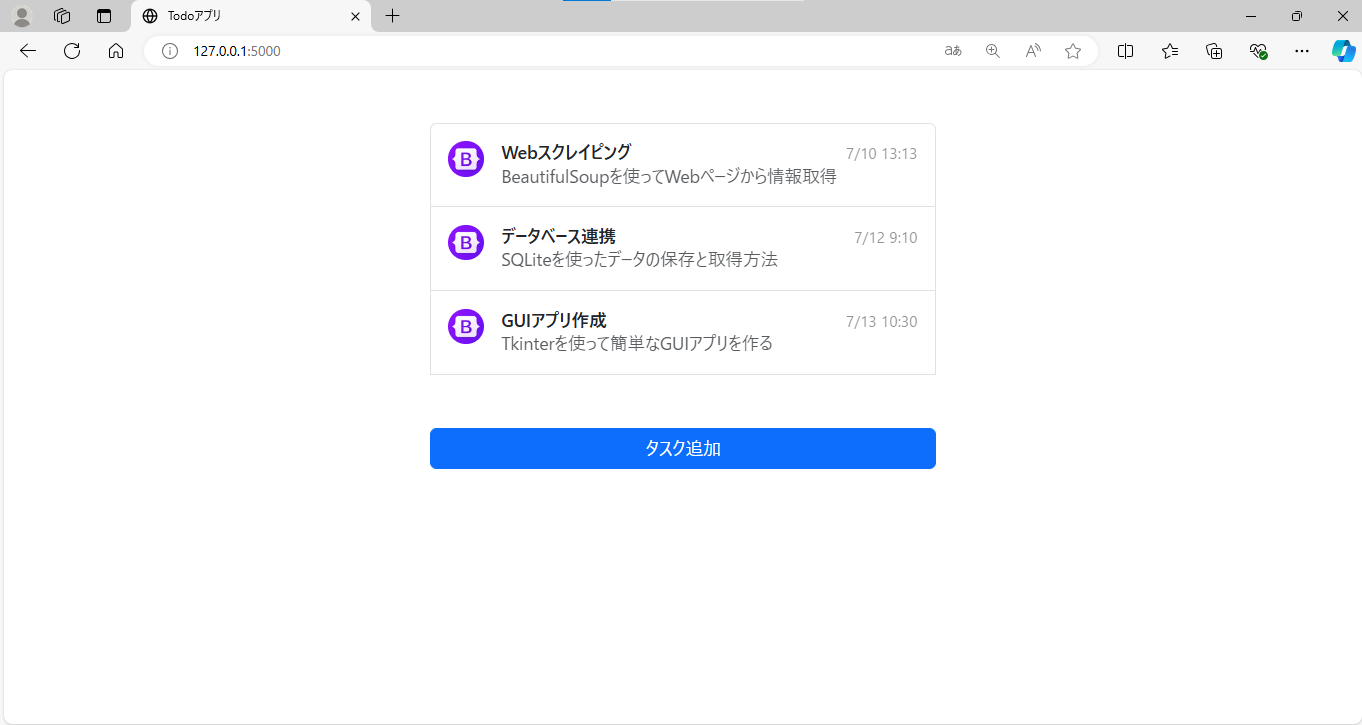Open the Copilot sidebar
The width and height of the screenshot is (1362, 725).
[1343, 50]
